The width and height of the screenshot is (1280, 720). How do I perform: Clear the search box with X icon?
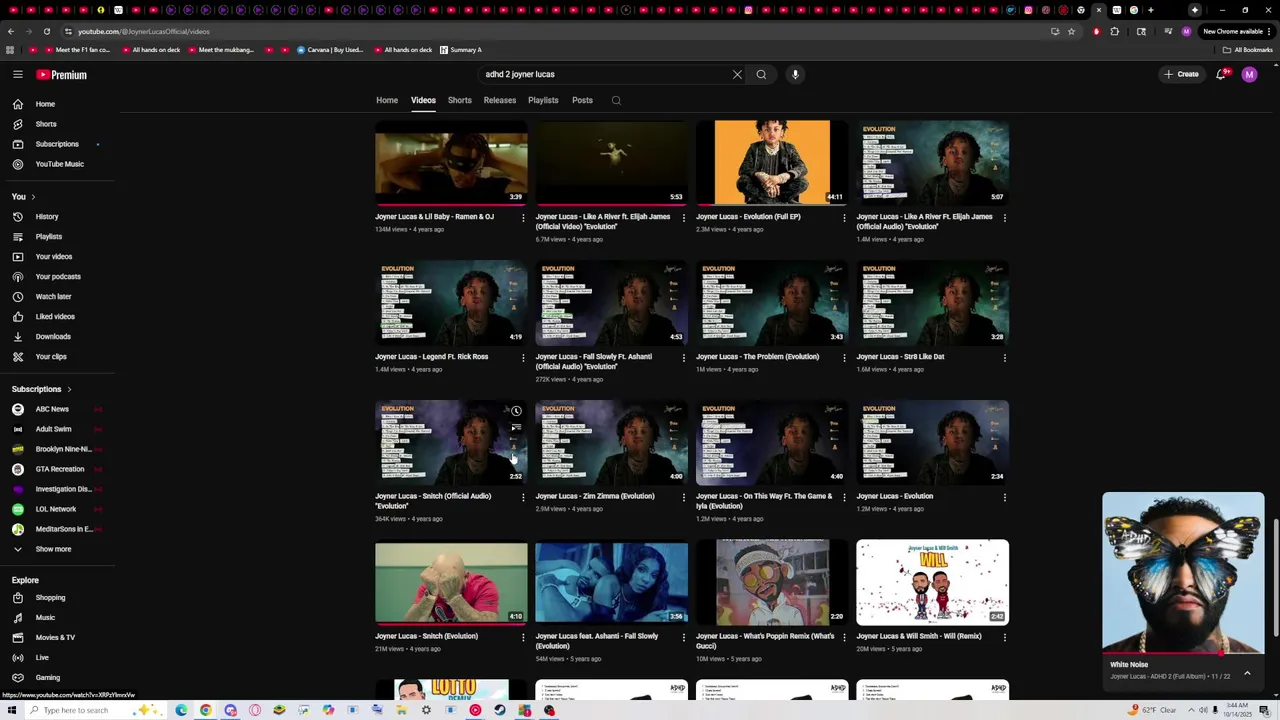pos(737,74)
